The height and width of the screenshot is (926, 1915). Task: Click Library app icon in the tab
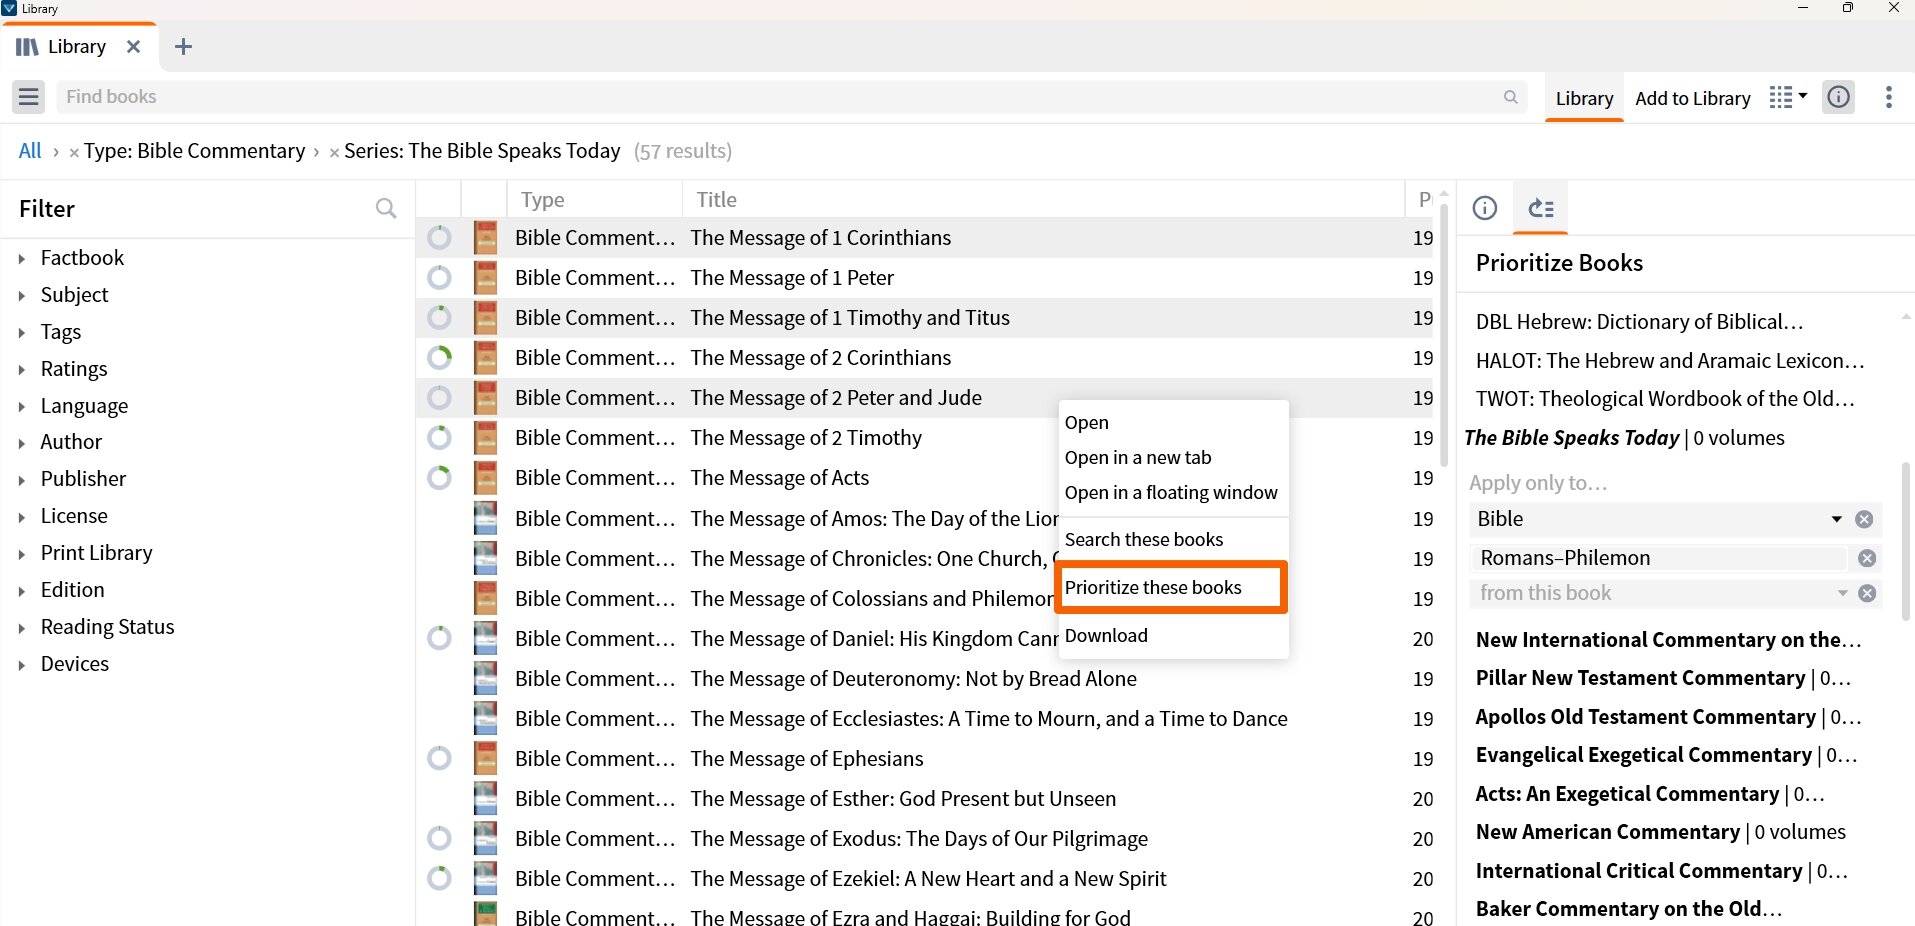pos(27,47)
